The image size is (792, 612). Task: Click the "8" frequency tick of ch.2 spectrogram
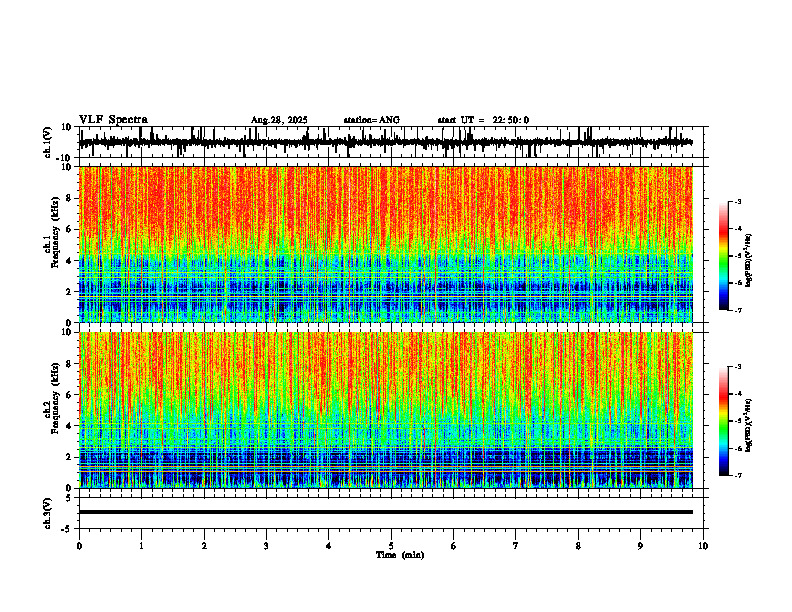[x=69, y=364]
